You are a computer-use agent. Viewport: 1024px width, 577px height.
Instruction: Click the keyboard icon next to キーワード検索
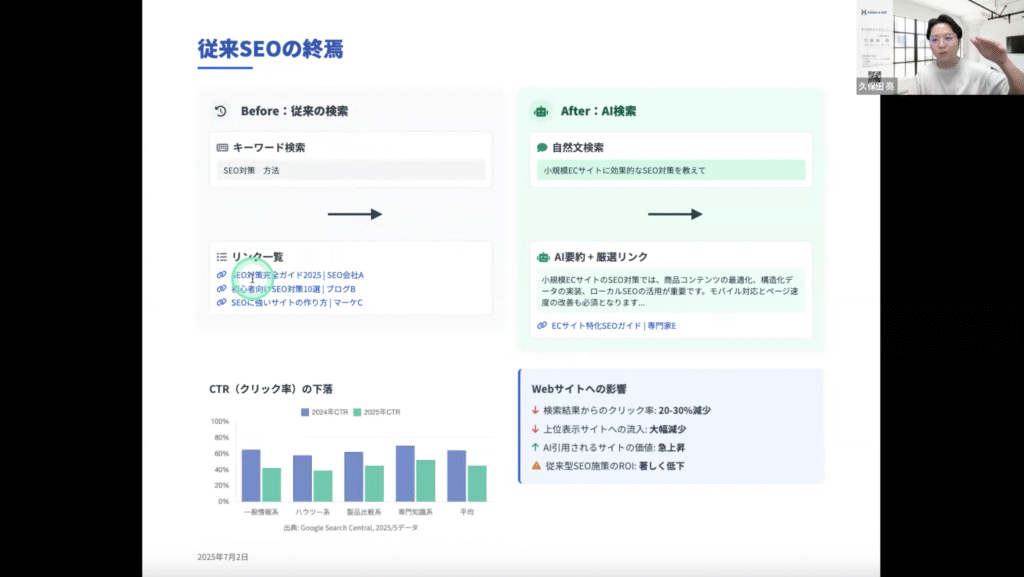pyautogui.click(x=222, y=148)
